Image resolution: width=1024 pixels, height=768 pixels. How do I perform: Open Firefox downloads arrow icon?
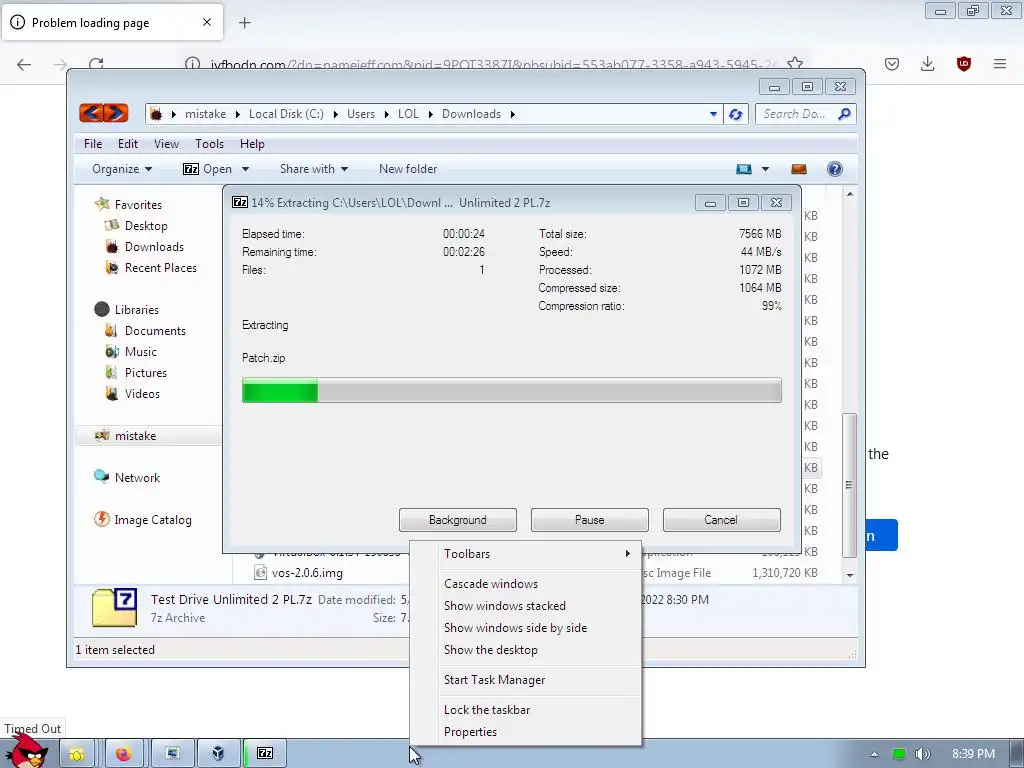(x=927, y=64)
